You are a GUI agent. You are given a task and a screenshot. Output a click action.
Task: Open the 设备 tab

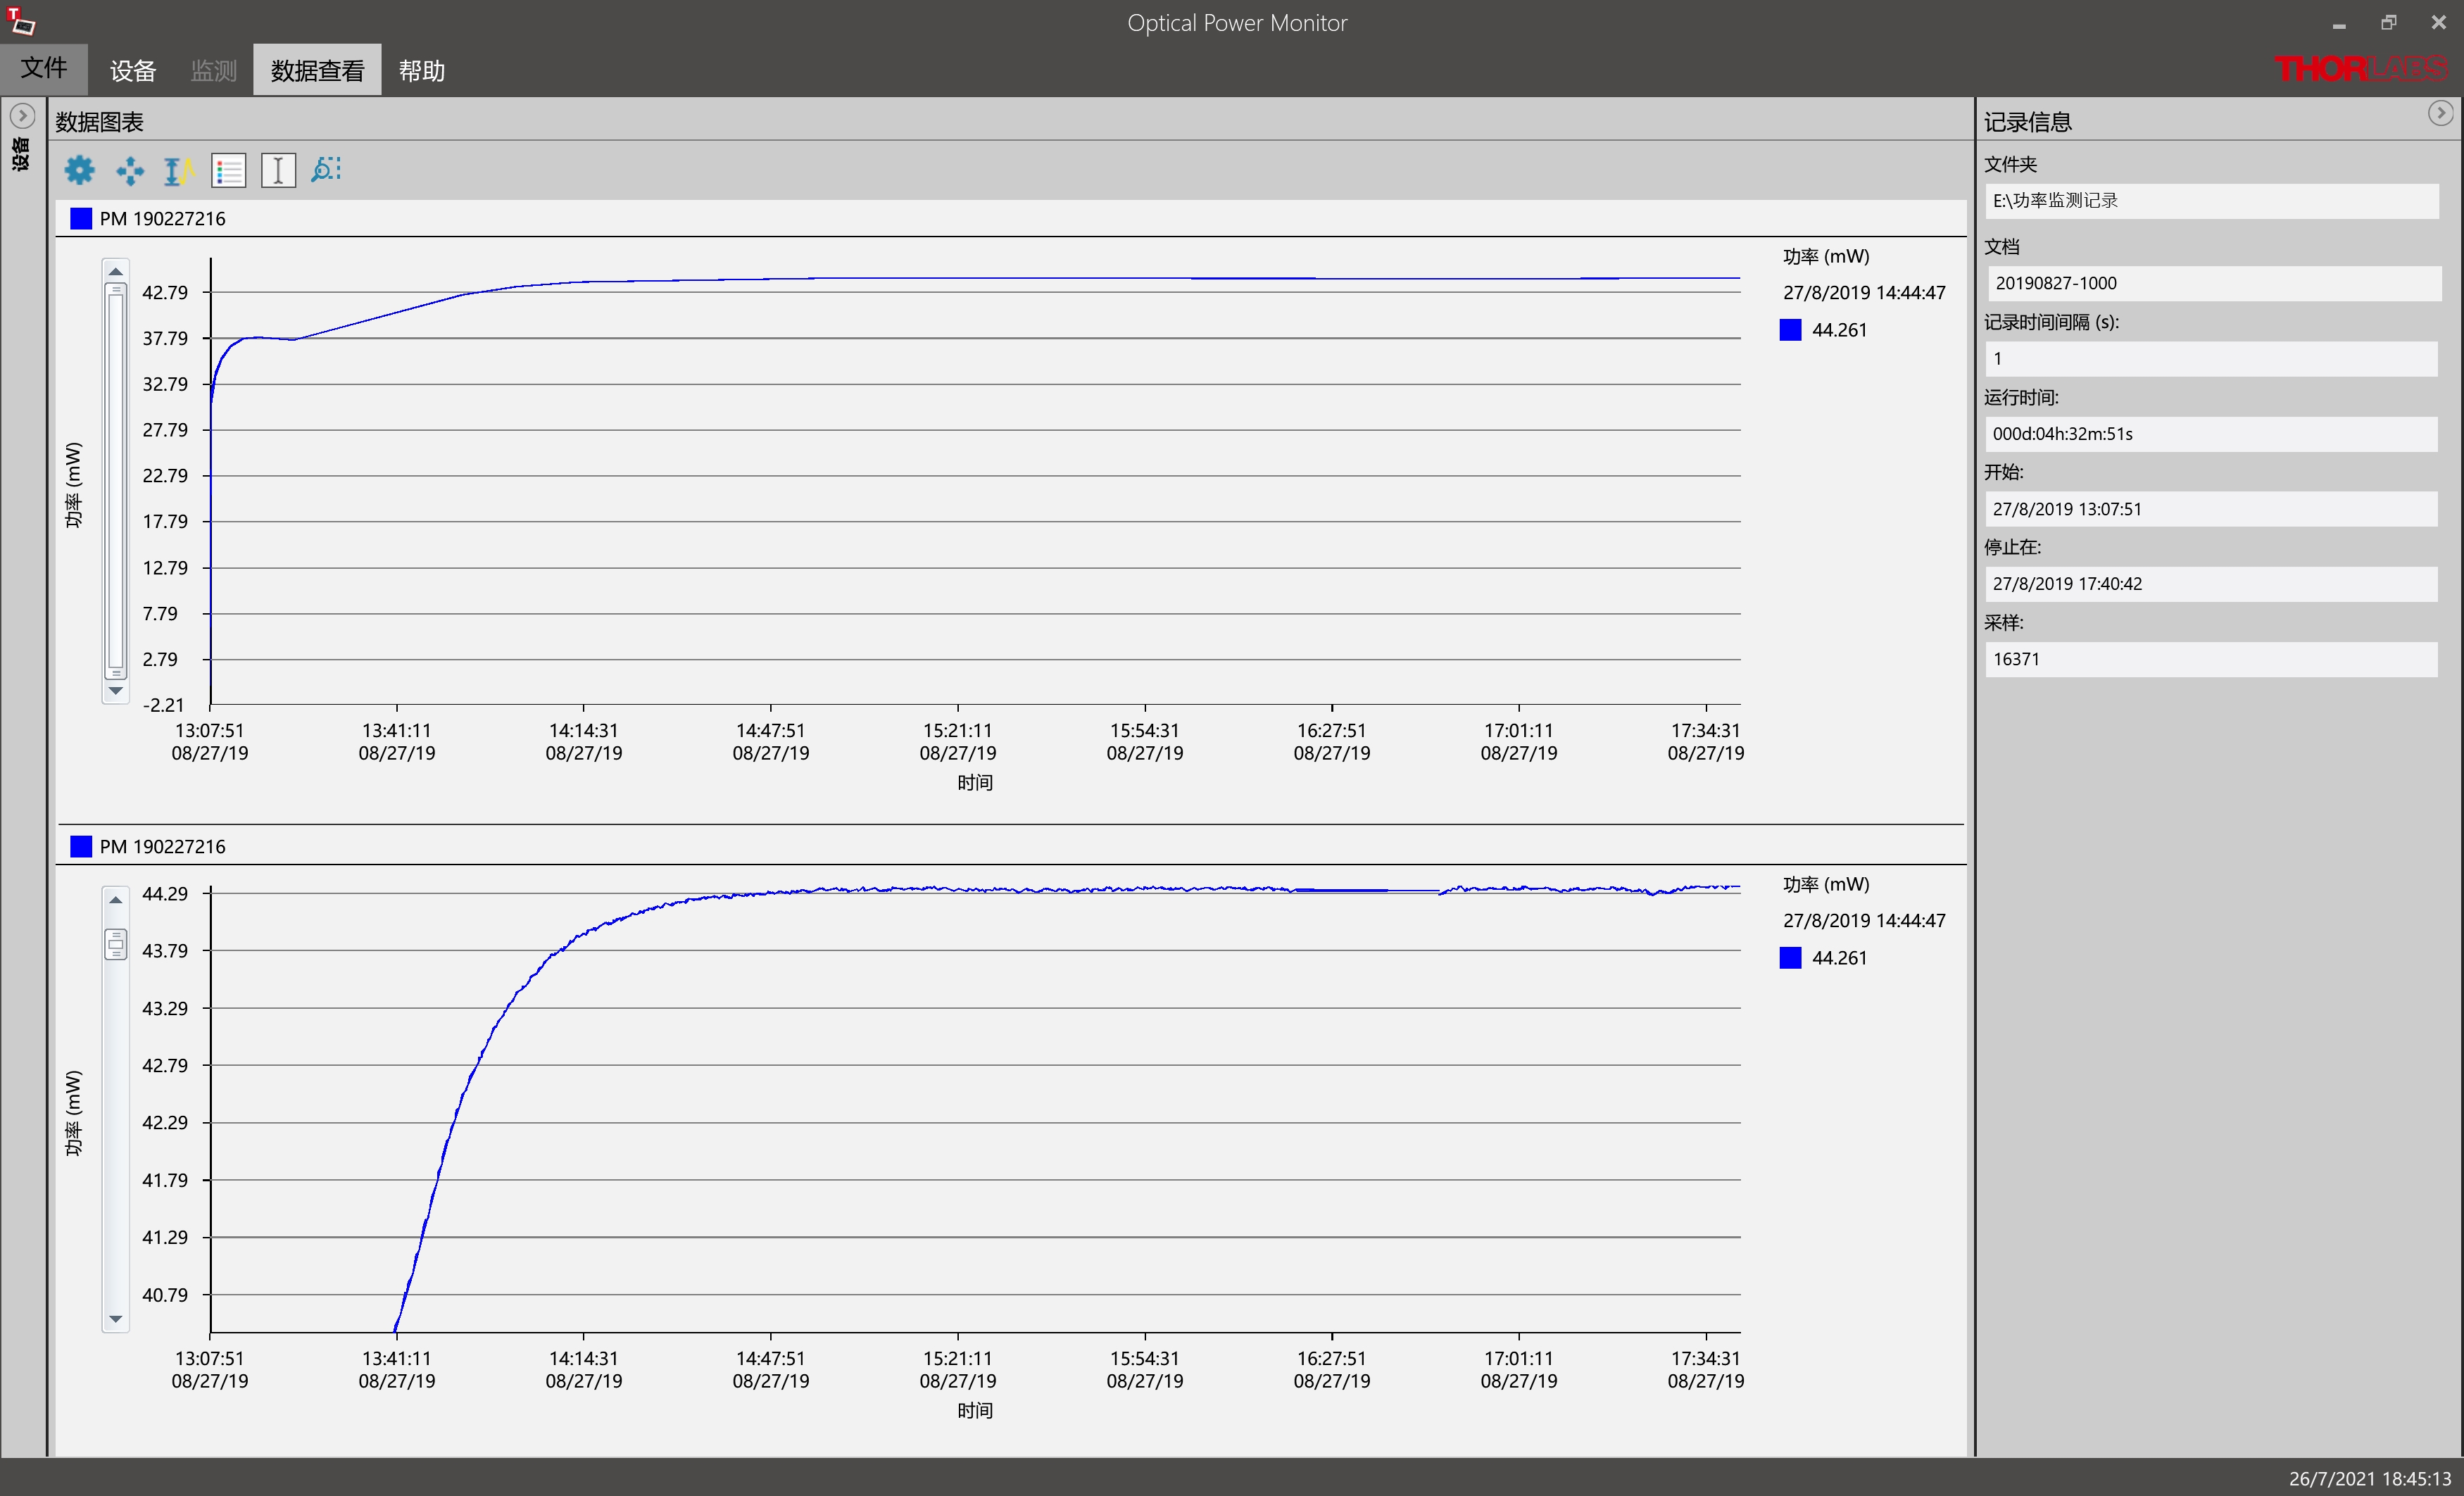tap(133, 70)
